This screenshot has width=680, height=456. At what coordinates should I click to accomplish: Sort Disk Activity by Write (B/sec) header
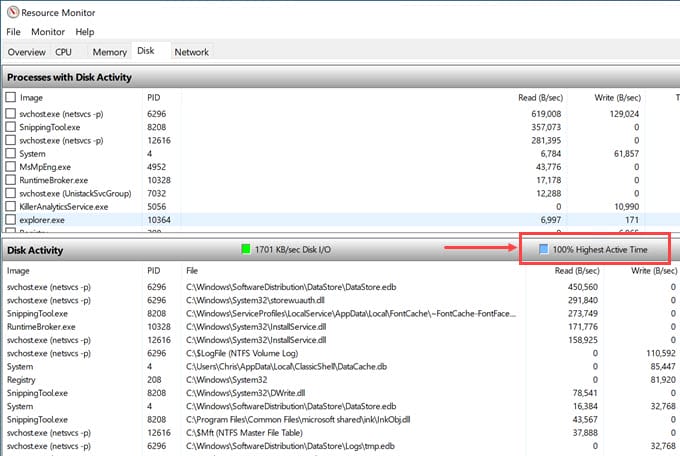click(654, 270)
